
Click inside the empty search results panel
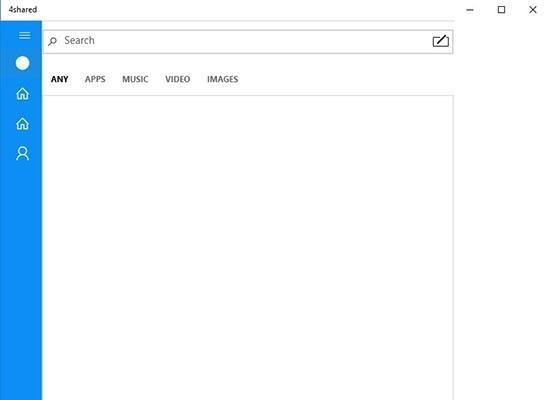248,248
